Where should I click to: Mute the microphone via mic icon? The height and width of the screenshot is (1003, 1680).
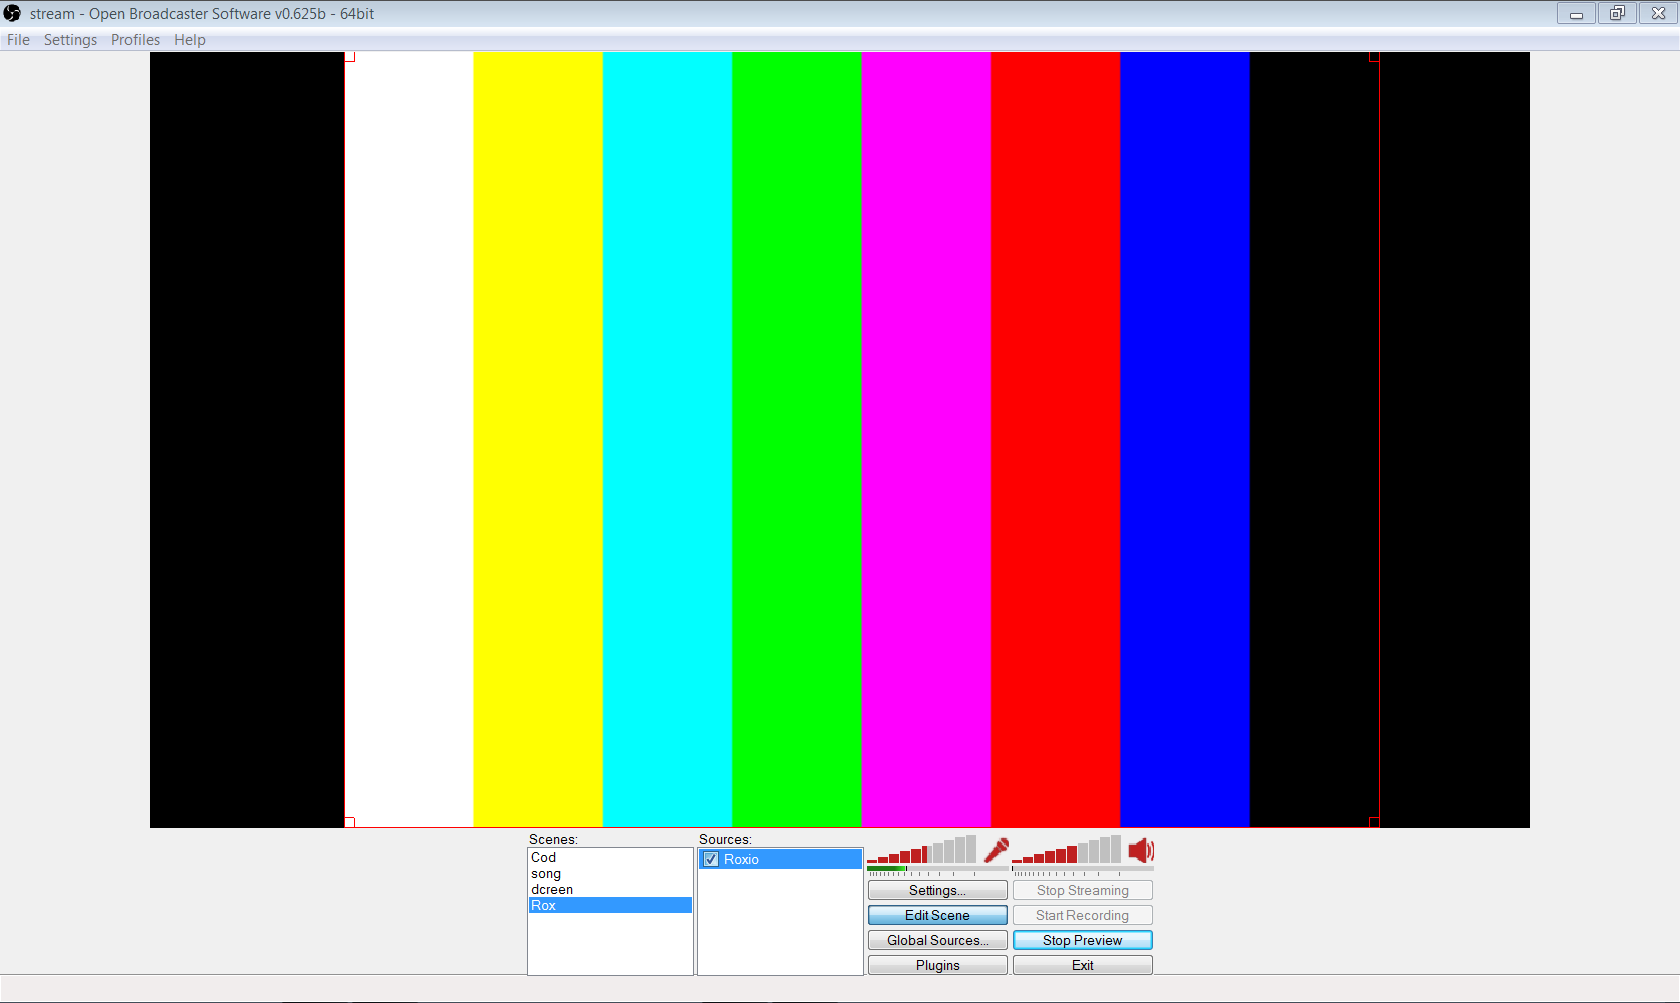click(996, 850)
